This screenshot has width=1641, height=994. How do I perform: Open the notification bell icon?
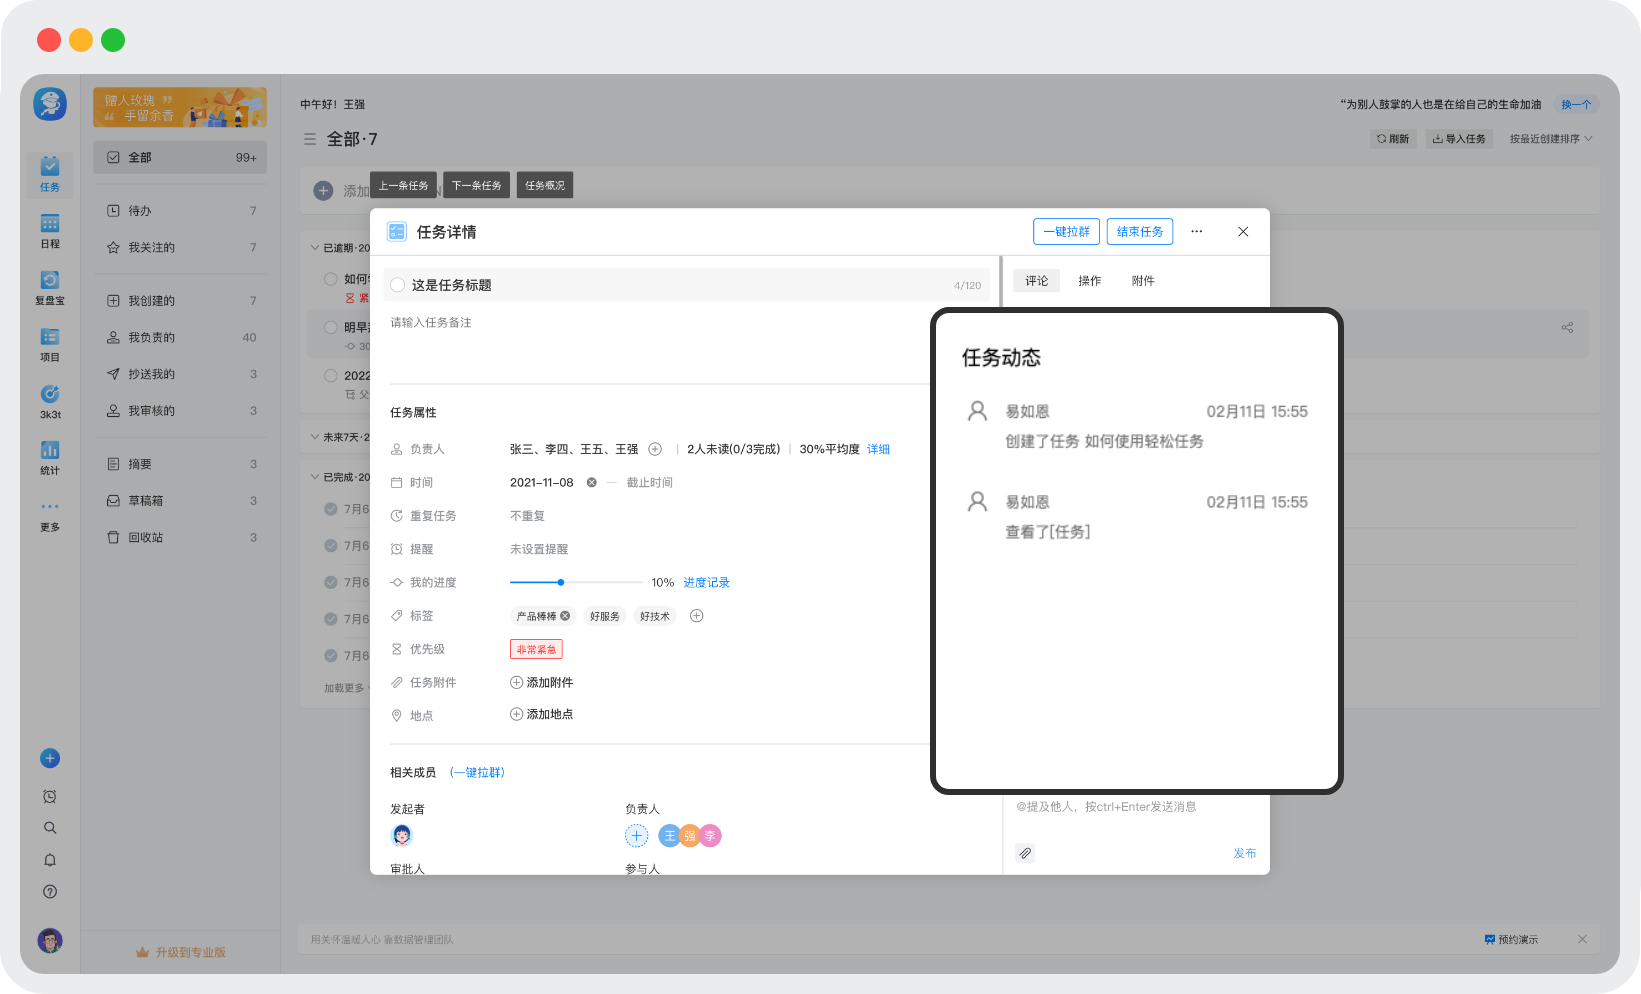(x=50, y=860)
